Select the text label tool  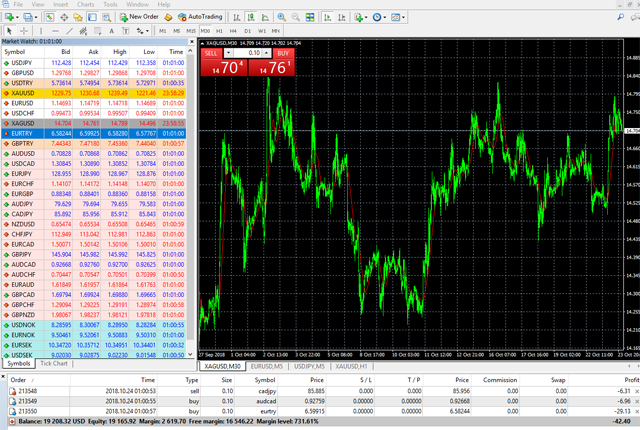(125, 31)
